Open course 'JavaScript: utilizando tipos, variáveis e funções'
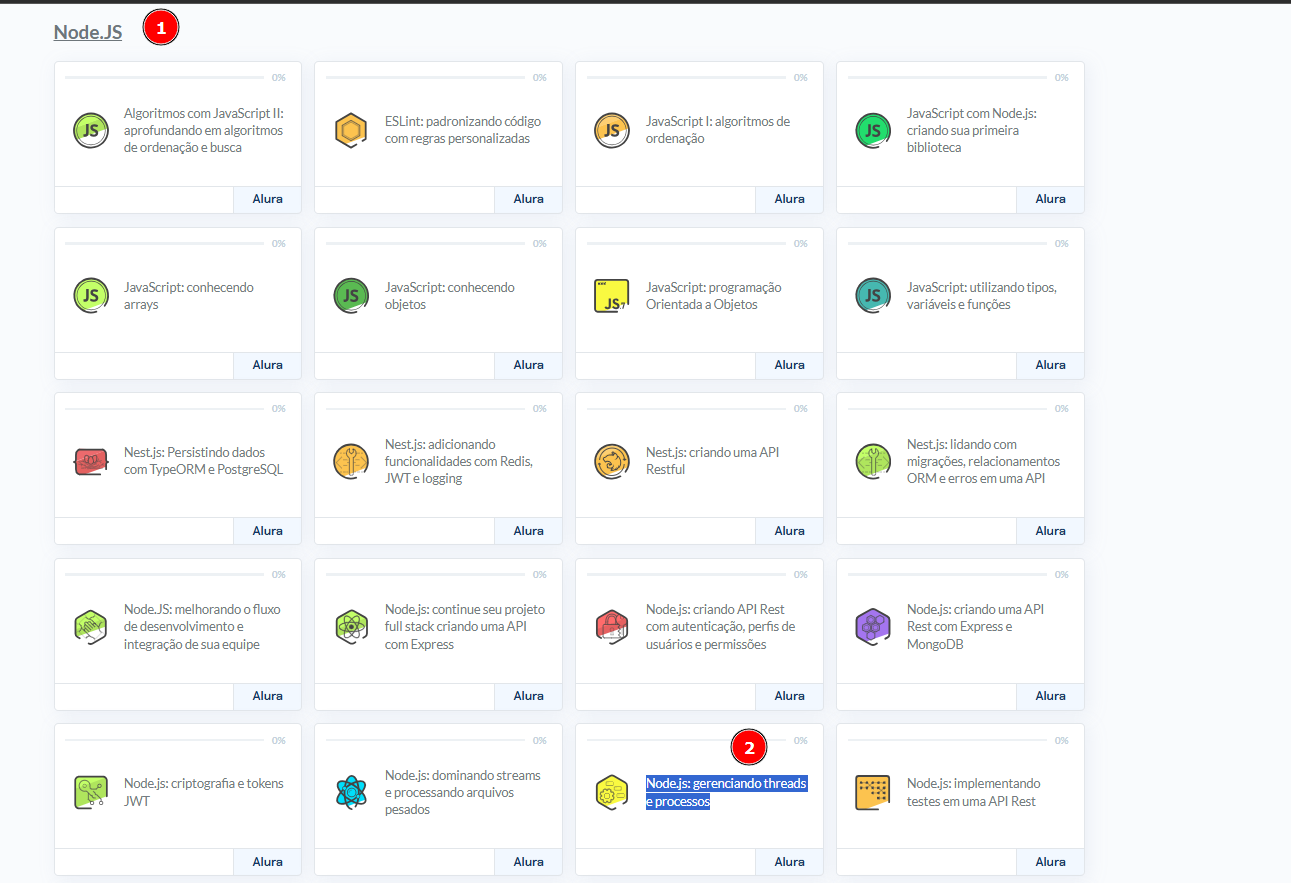Viewport: 1291px width, 883px height. pos(982,296)
